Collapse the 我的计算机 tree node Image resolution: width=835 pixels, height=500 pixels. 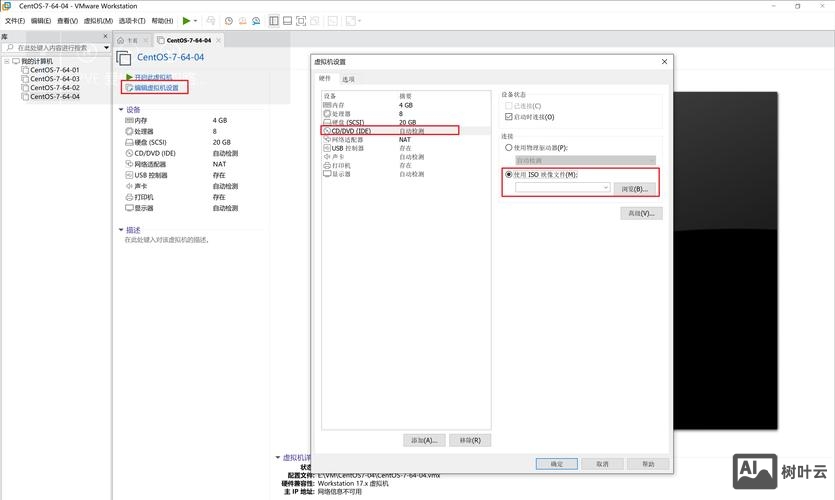click(x=6, y=61)
